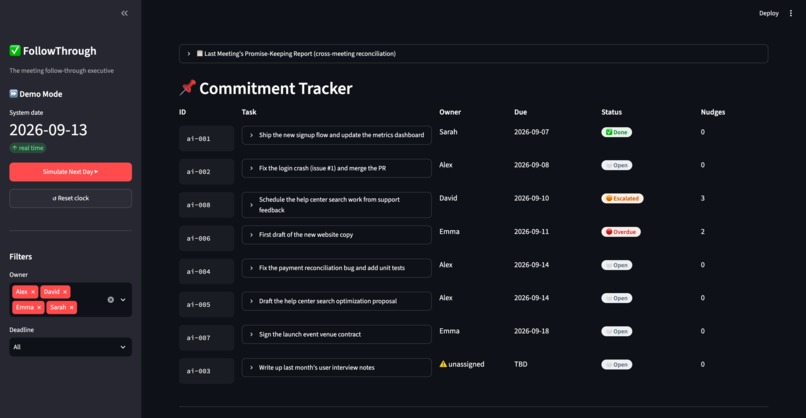
Task: Click the Done status badge
Action: (x=616, y=132)
